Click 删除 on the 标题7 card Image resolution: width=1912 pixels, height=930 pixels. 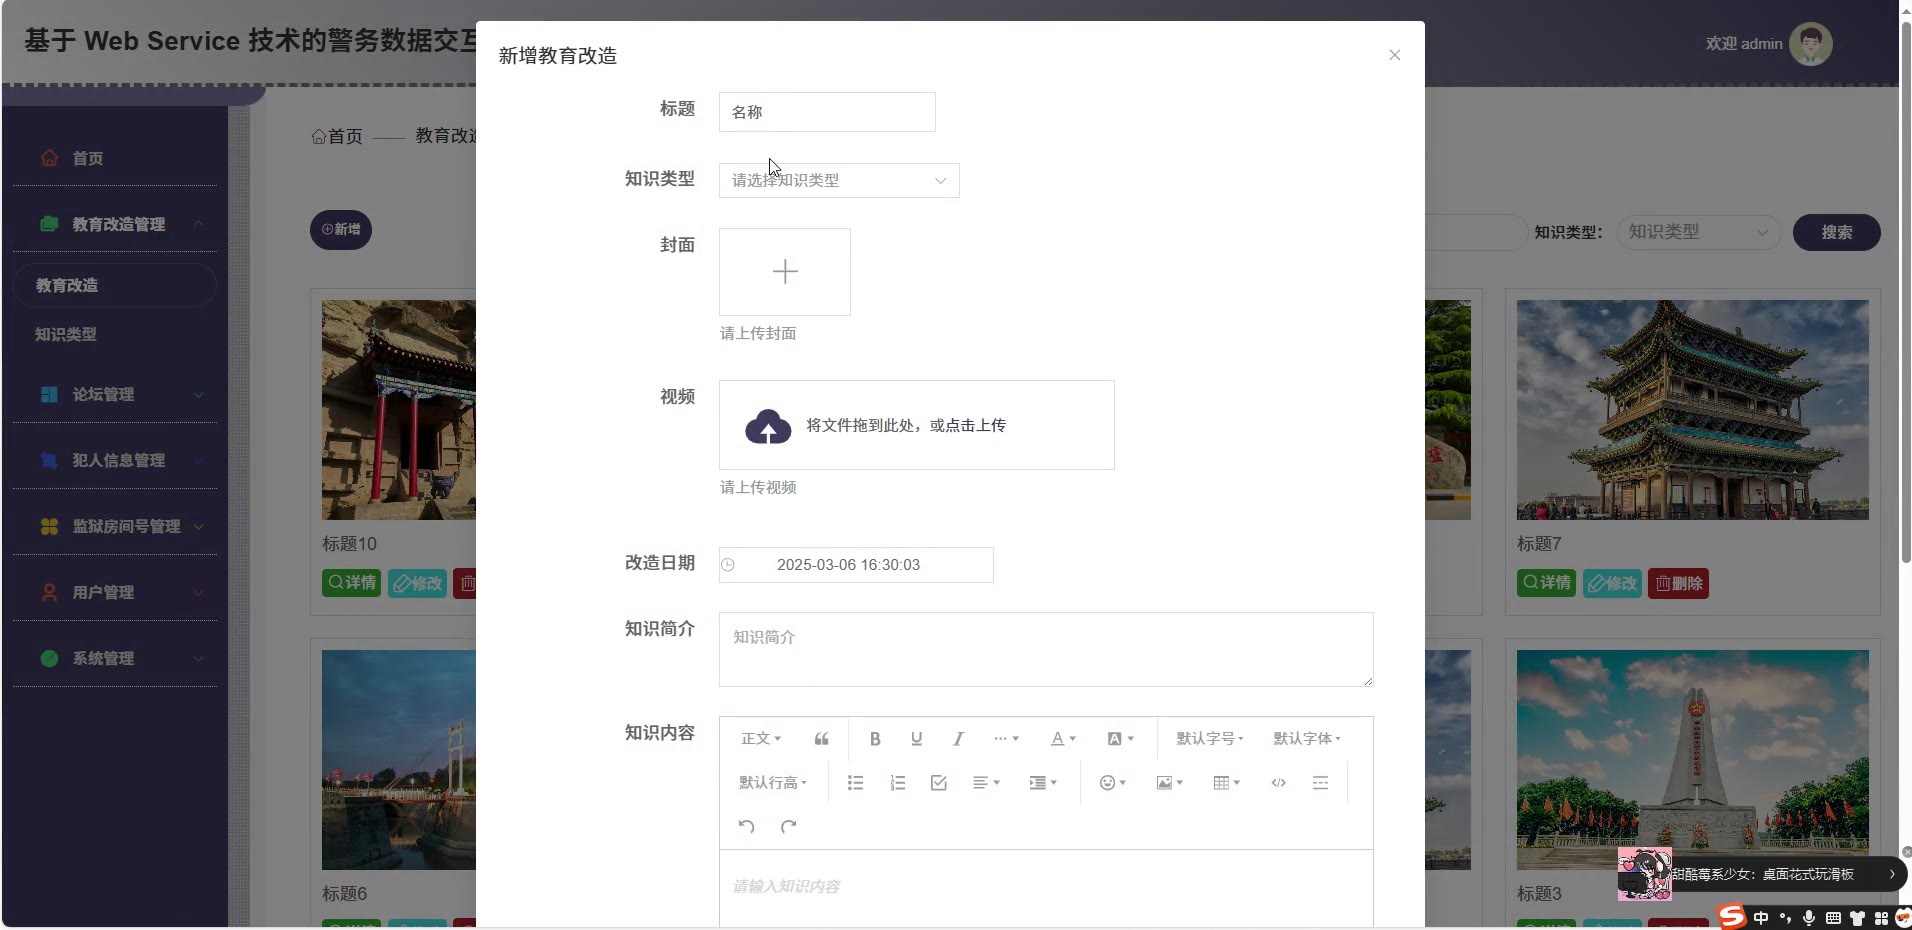coord(1678,583)
